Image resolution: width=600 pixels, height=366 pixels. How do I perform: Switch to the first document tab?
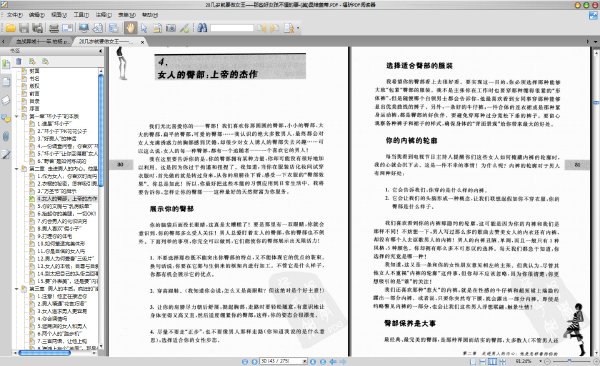point(41,41)
